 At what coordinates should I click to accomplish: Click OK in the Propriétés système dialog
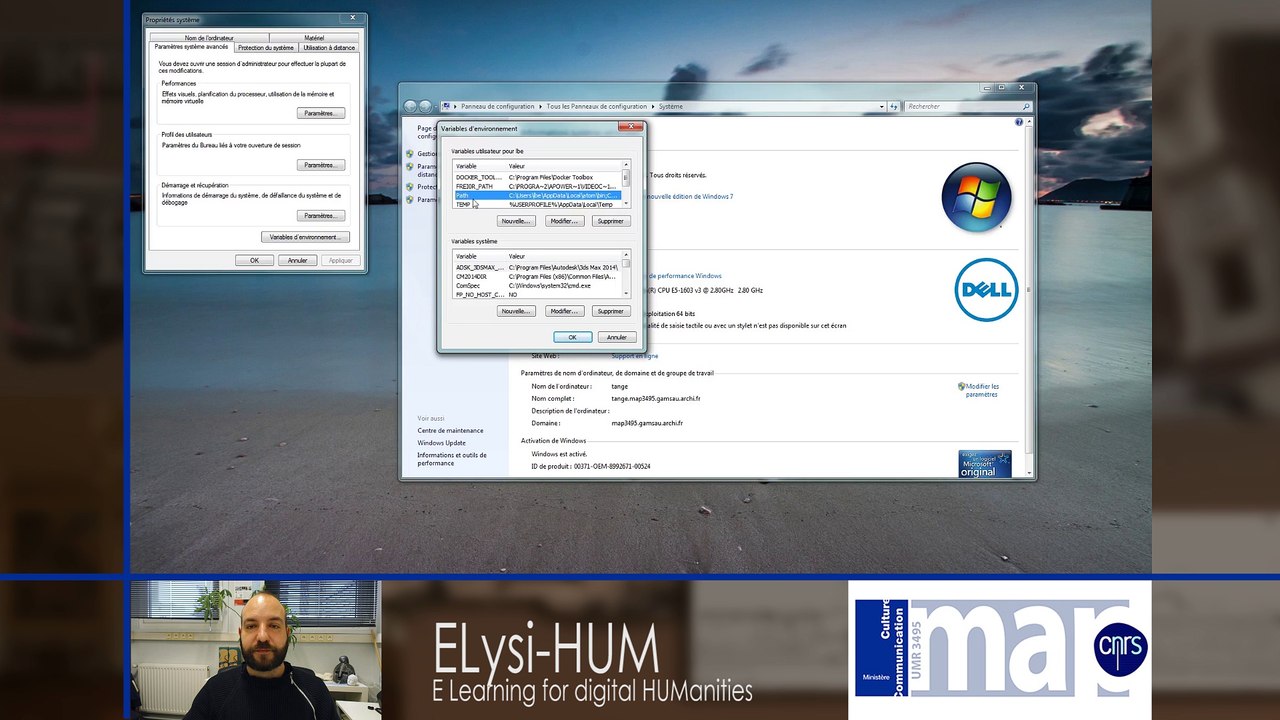point(254,260)
